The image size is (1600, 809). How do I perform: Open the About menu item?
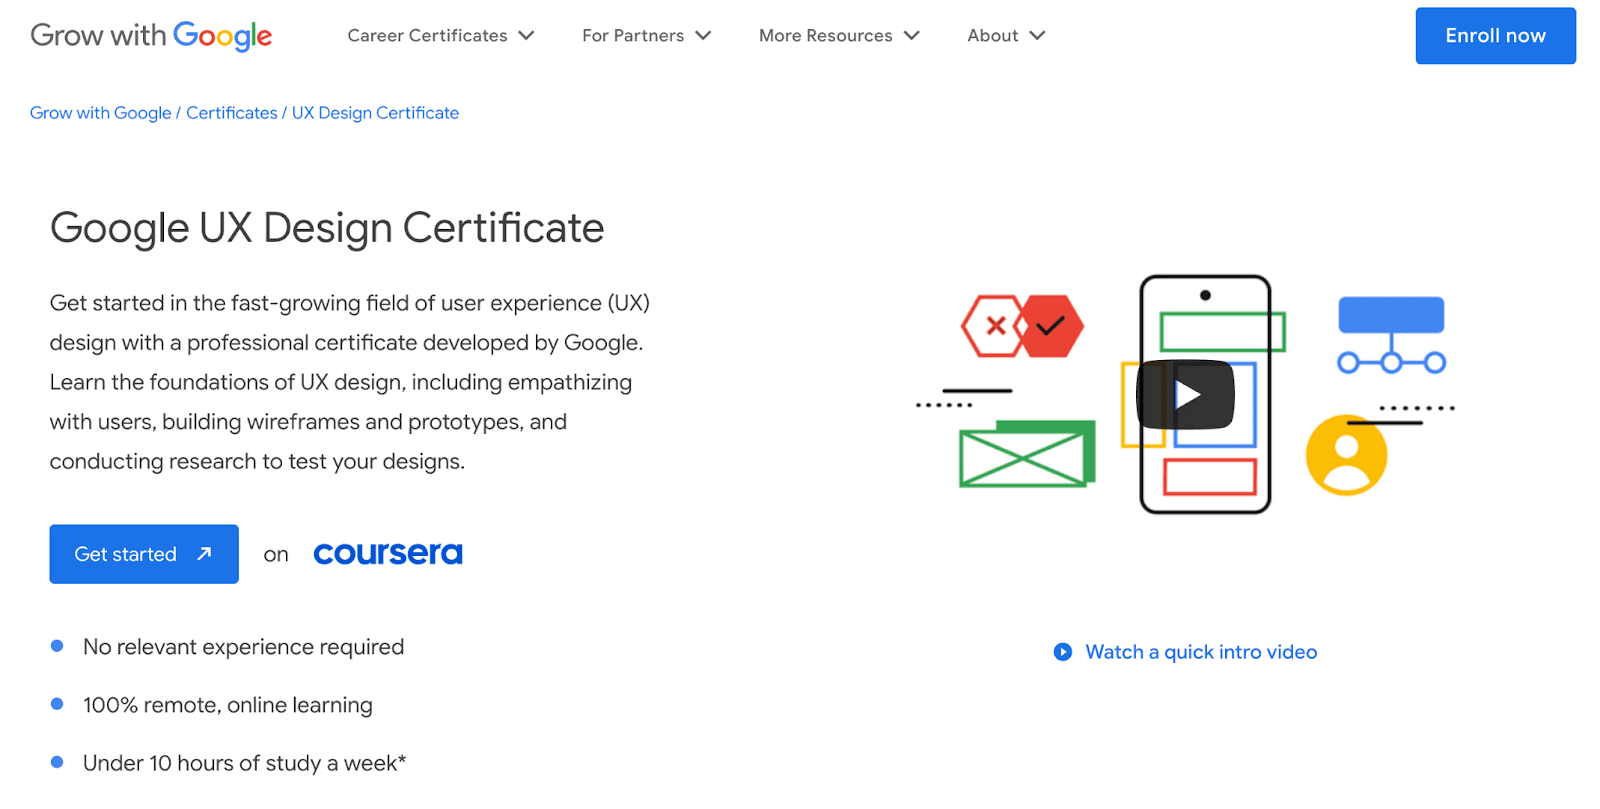992,36
